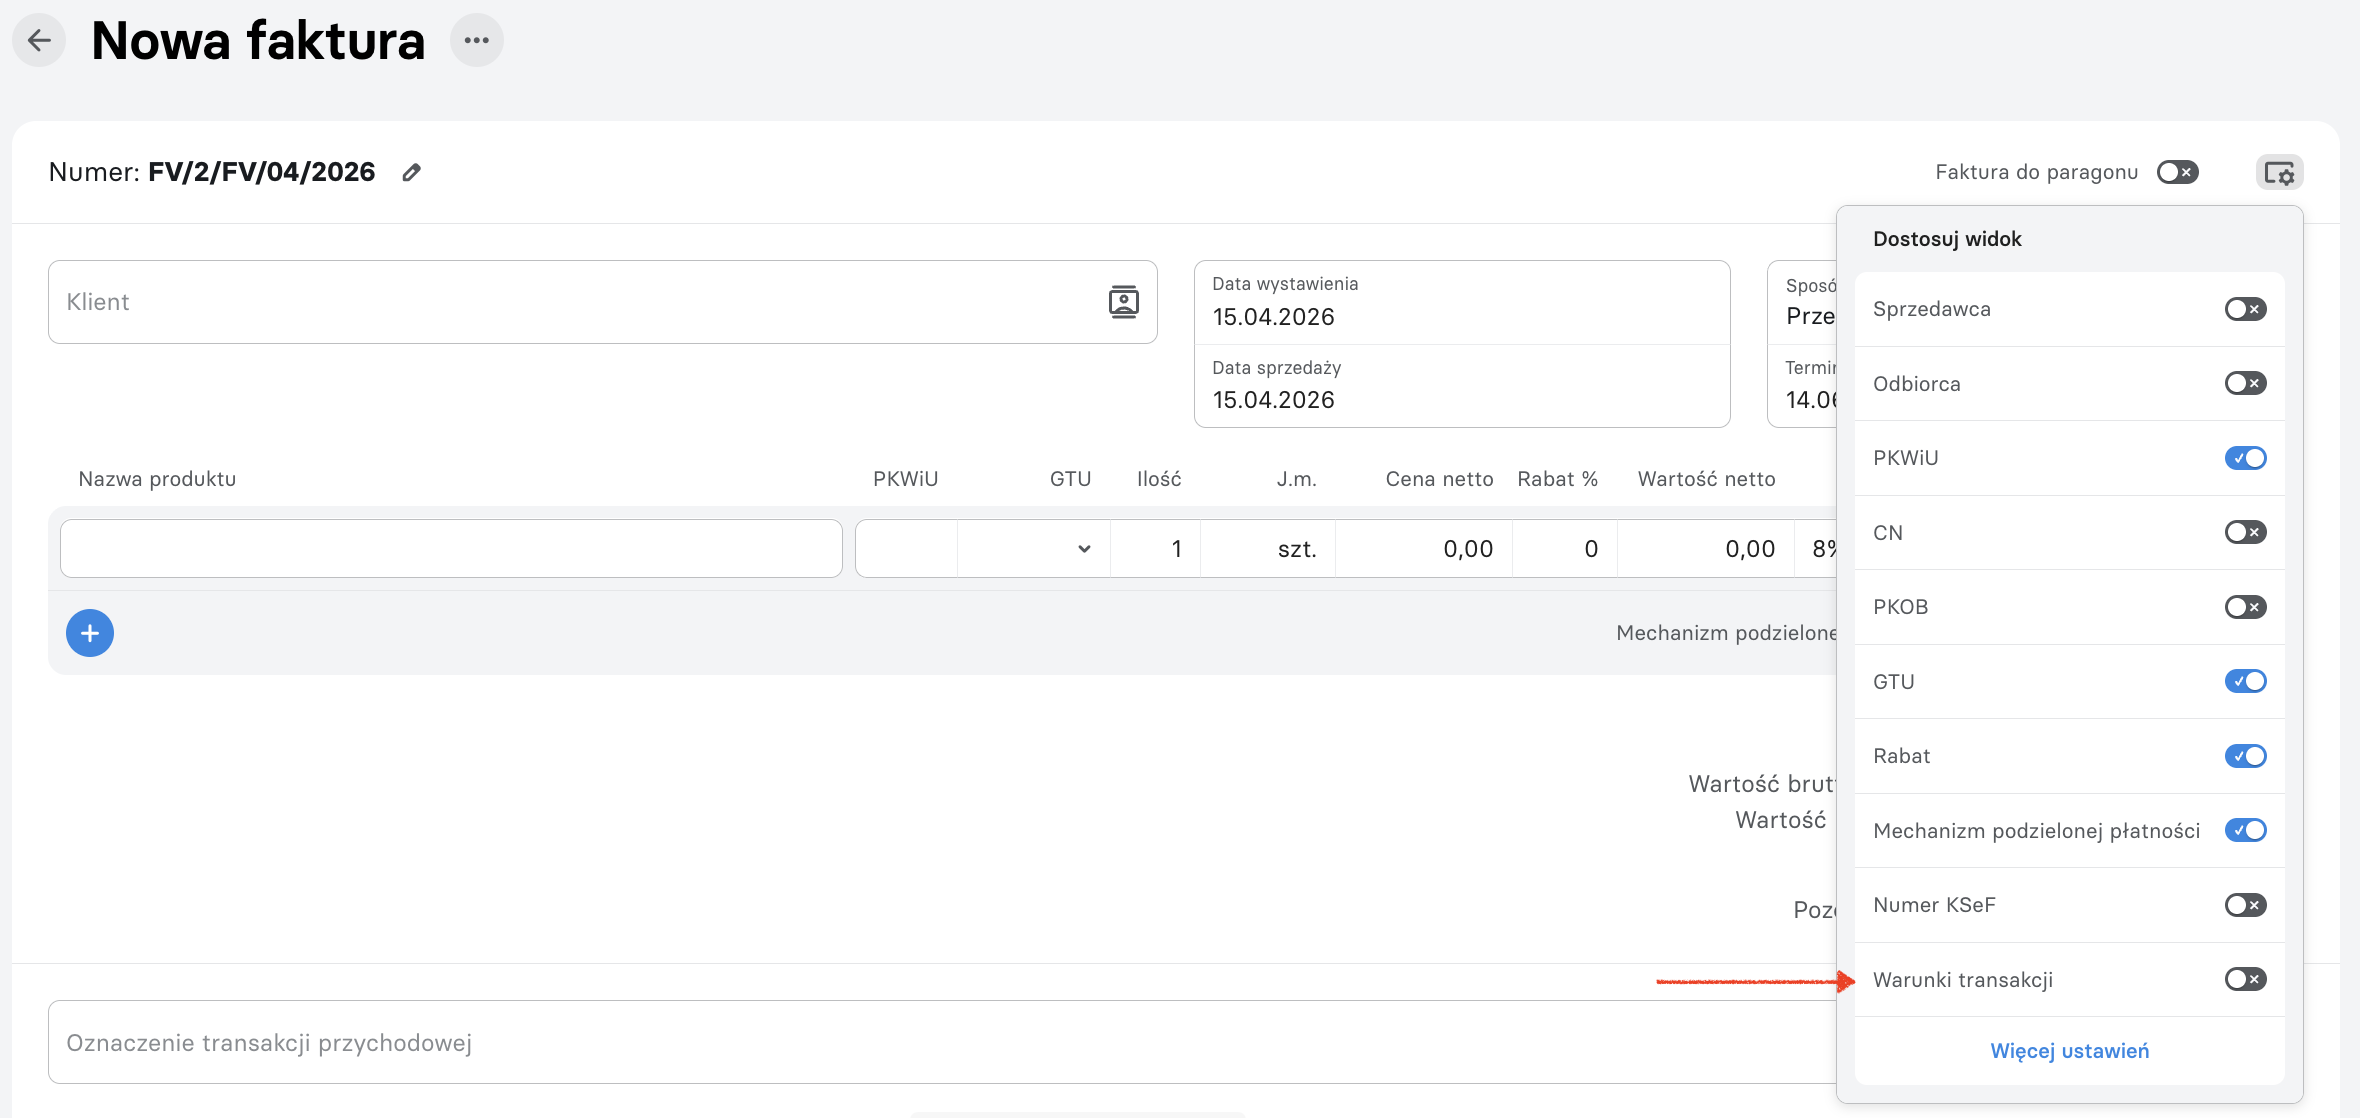Click the contact book icon in Klient field
The image size is (2360, 1118).
(x=1123, y=302)
